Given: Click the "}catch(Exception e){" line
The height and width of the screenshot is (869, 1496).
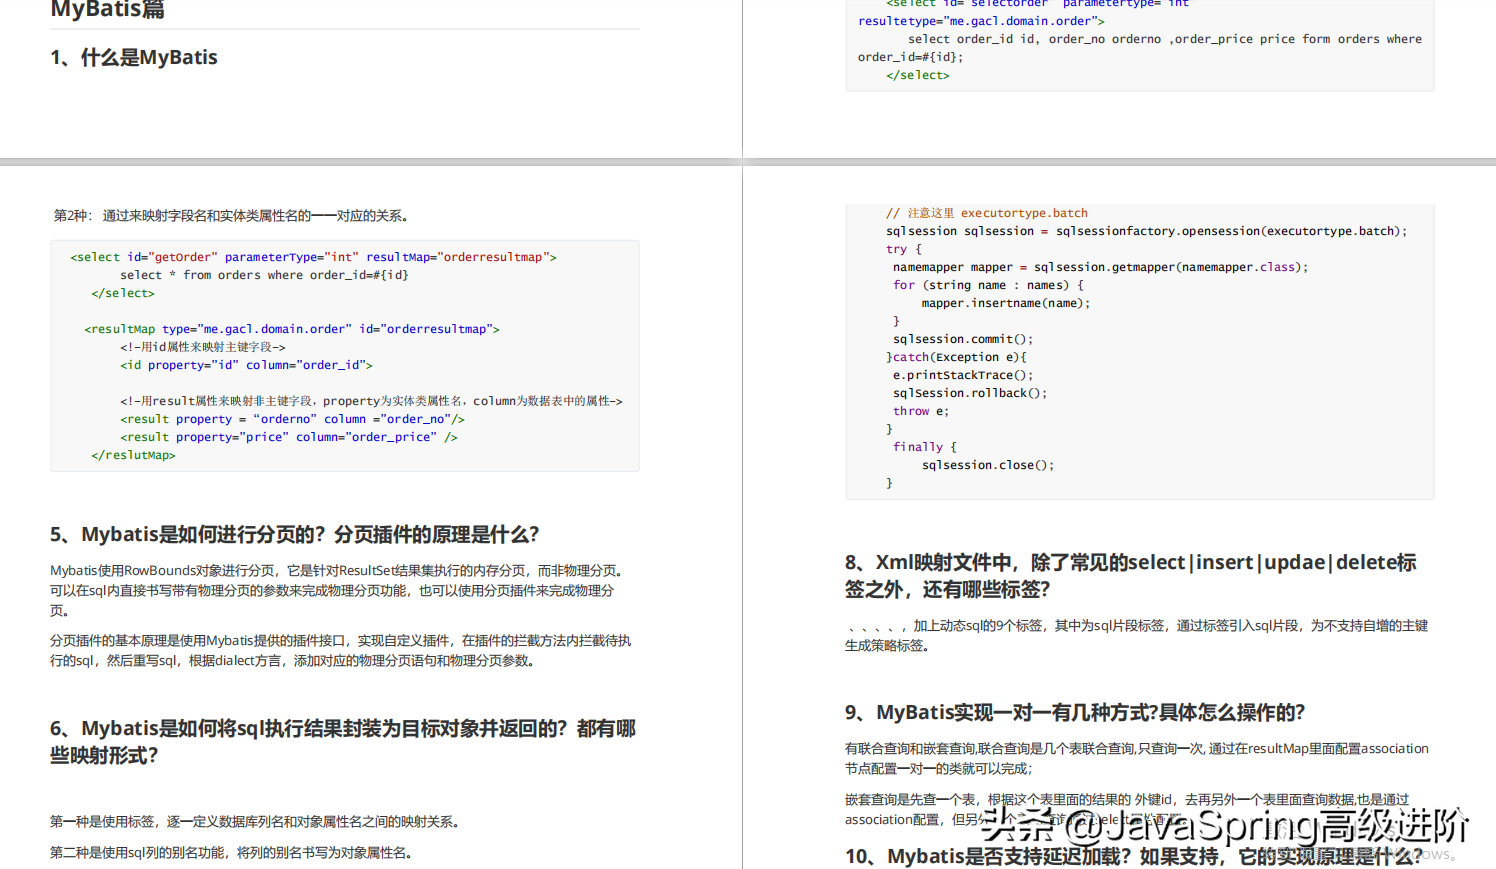Looking at the screenshot, I should 956,357.
